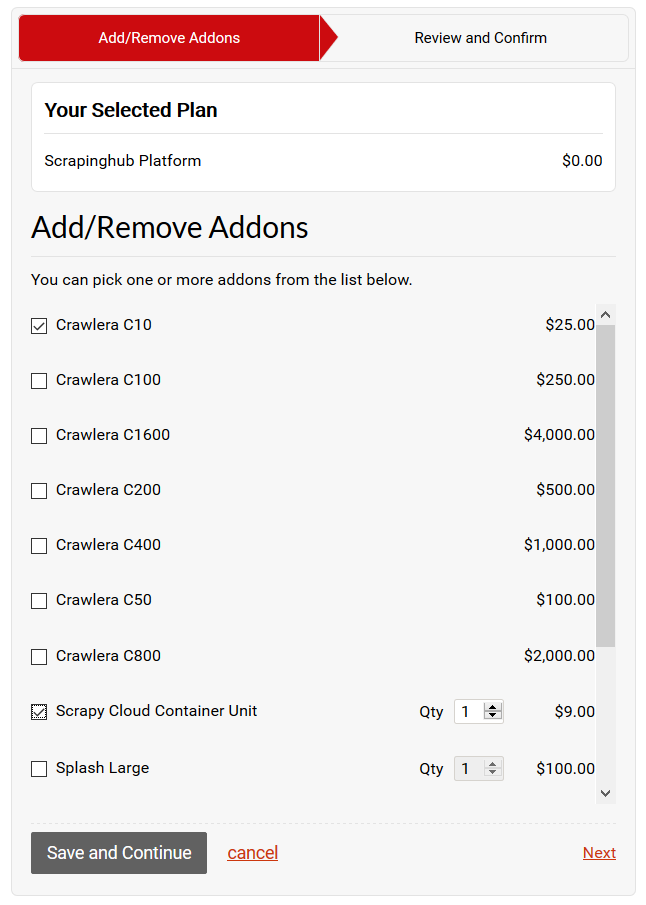Click the $500.00 price for Crawlera C200
Screen dimensions: 646x905
(x=565, y=489)
